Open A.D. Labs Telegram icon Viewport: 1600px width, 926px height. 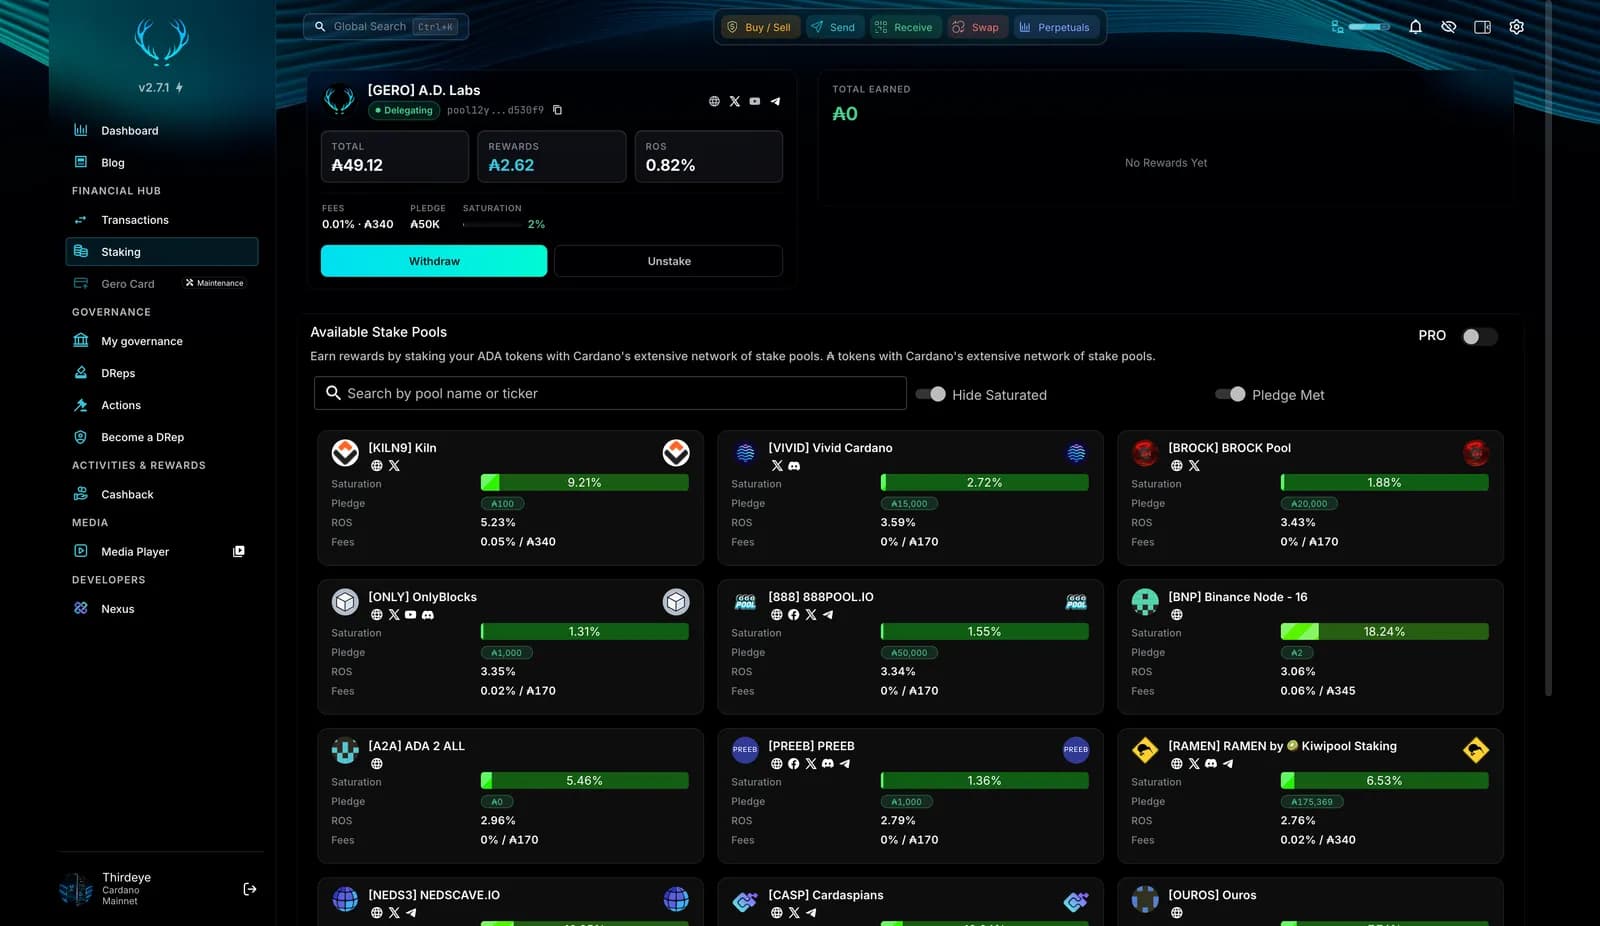click(x=775, y=101)
